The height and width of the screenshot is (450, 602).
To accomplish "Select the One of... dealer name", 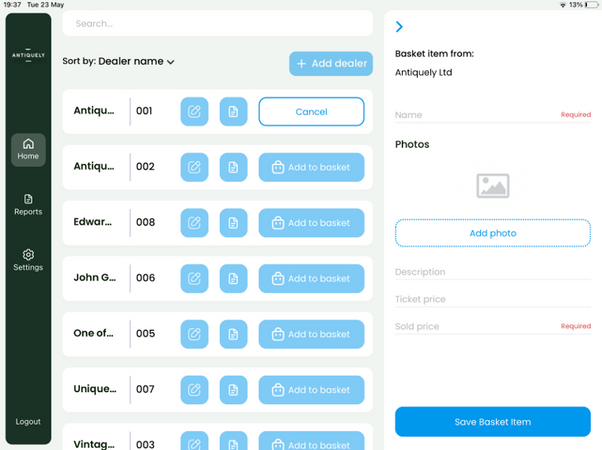I will click(x=93, y=333).
